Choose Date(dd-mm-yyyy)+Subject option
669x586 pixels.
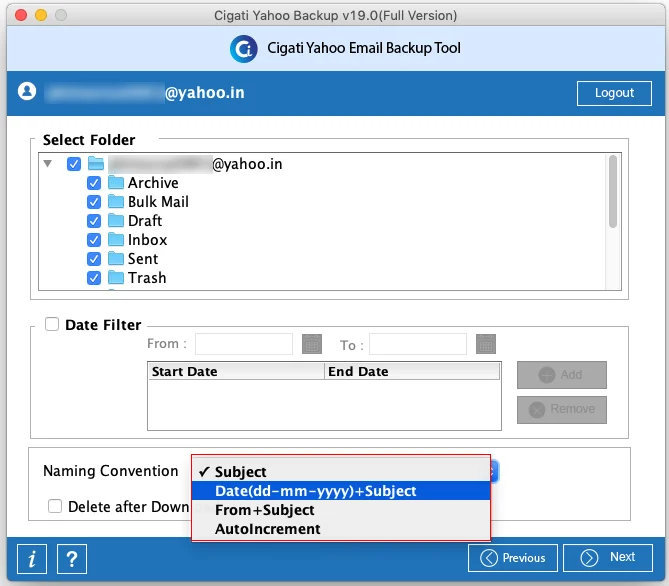coord(341,491)
